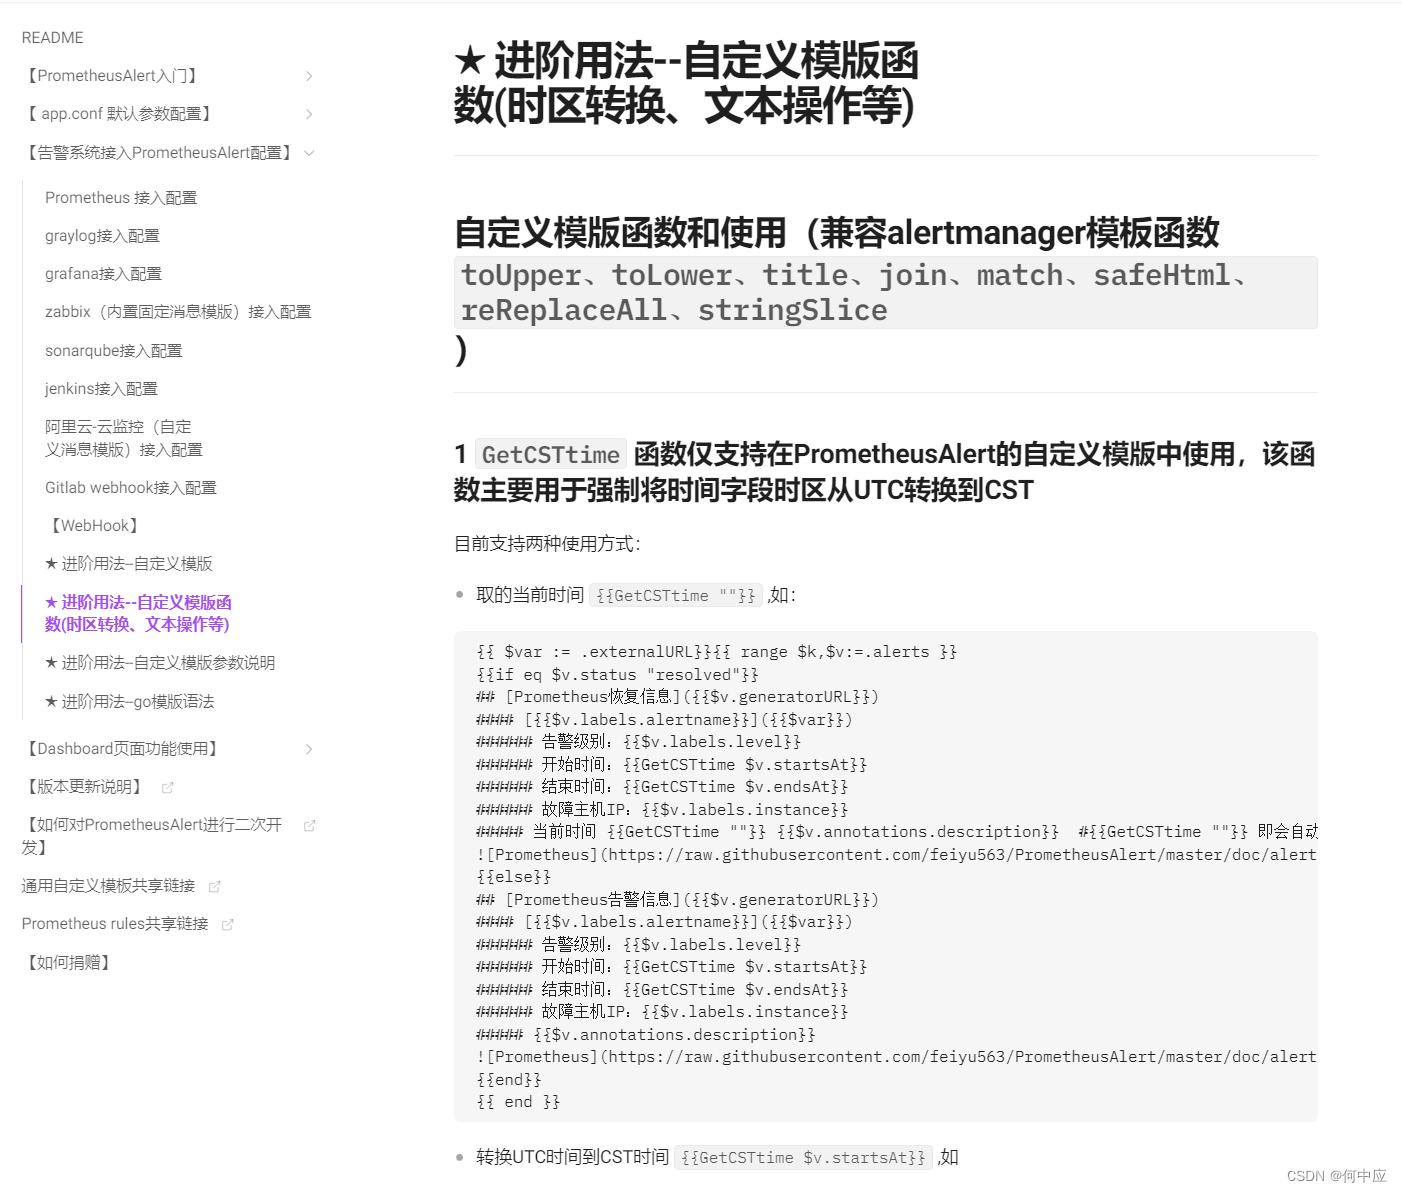Click the external link icon beside Prometheus rules共享链接
The height and width of the screenshot is (1192, 1402).
point(228,925)
